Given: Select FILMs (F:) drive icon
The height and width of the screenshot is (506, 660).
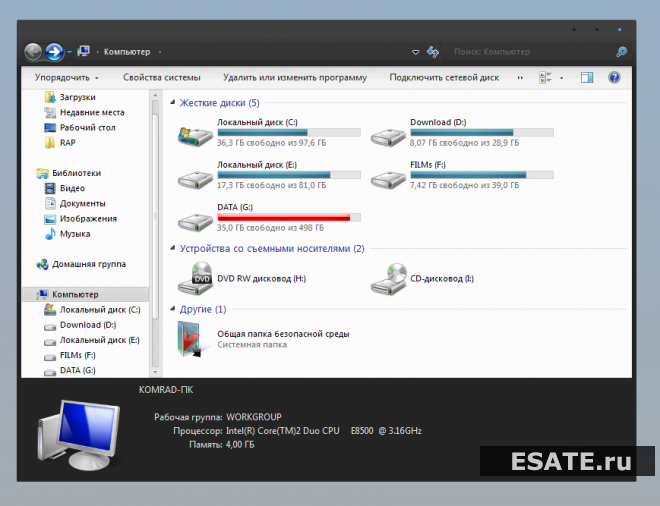Looking at the screenshot, I should point(388,179).
